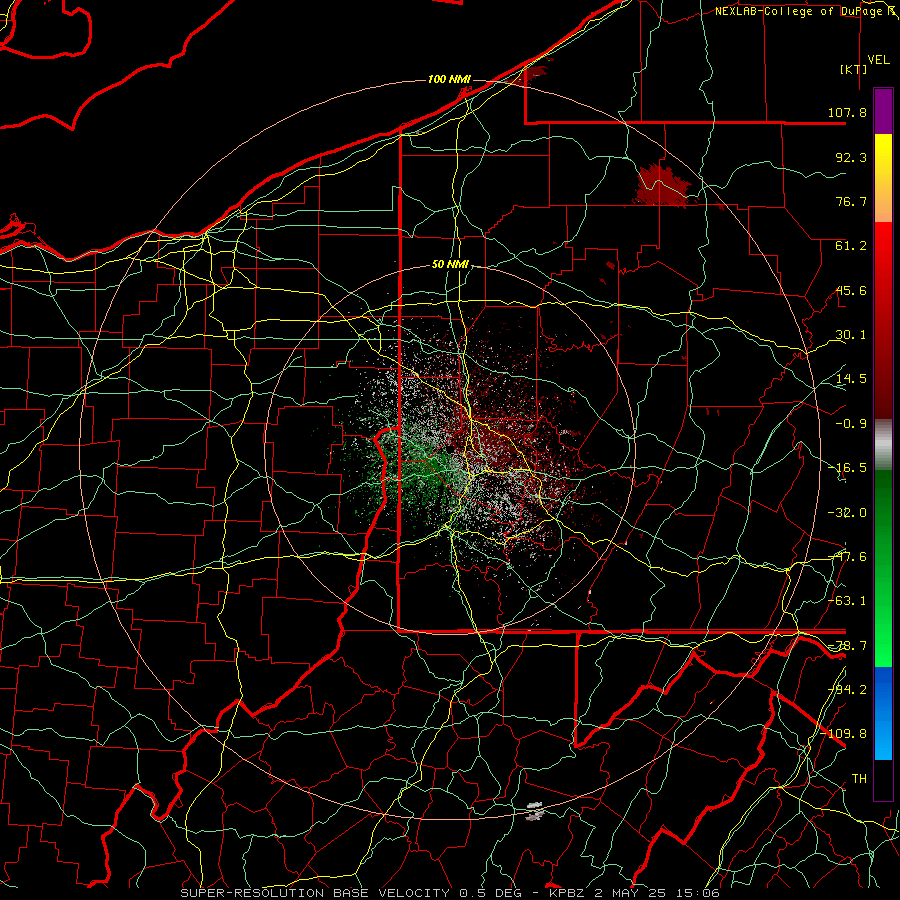
Task: Click the -16.5 legend value
Action: [x=847, y=468]
